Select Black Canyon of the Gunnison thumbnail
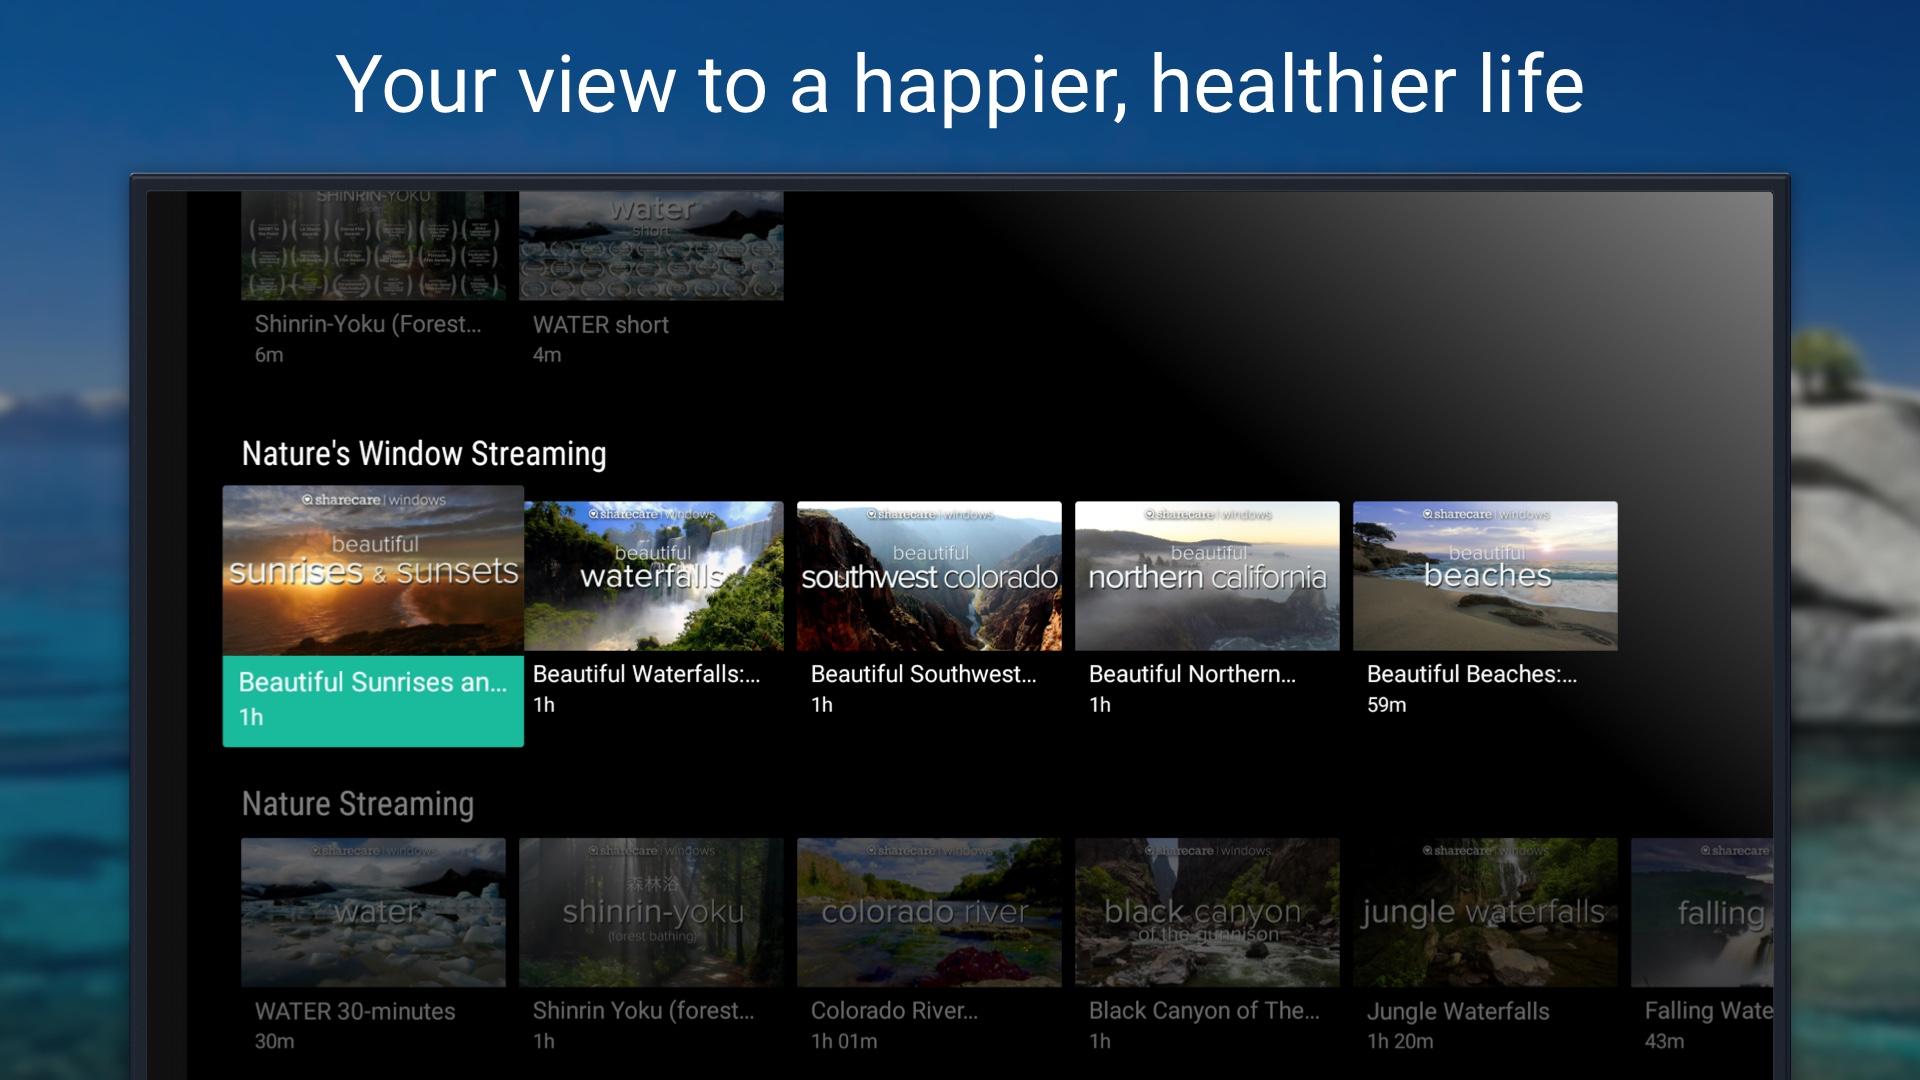 click(x=1207, y=912)
